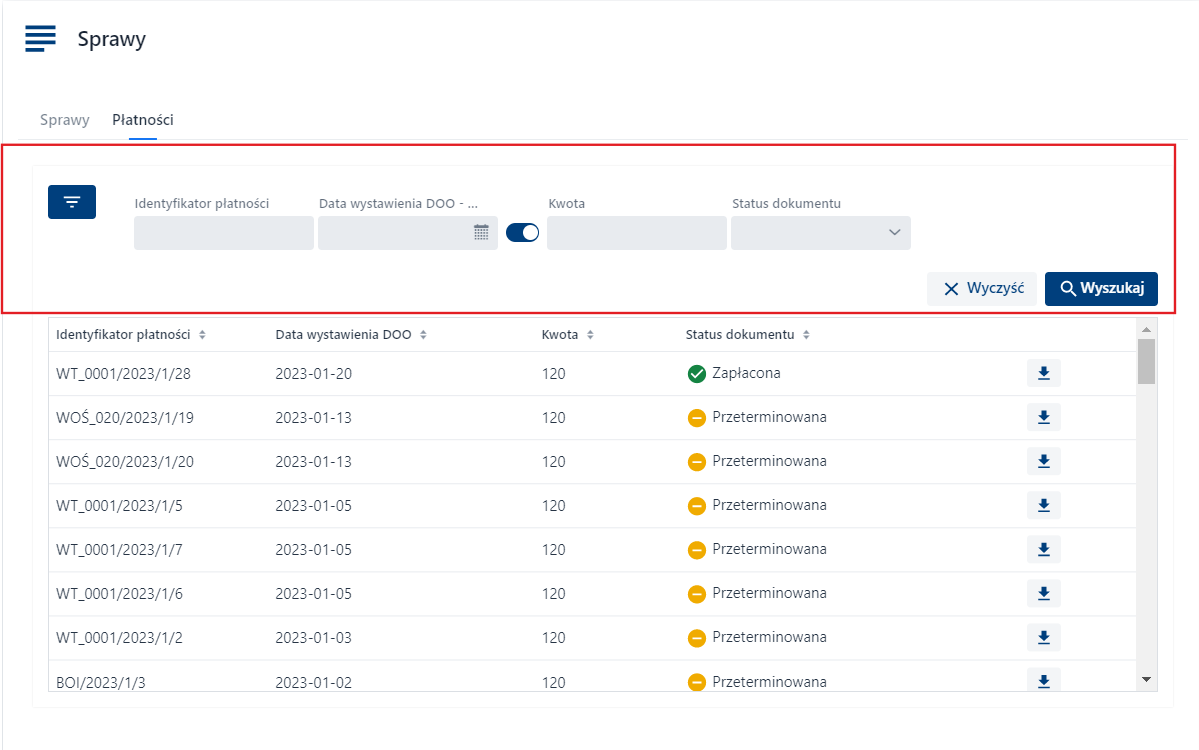Select the Płatności tab
This screenshot has width=1199, height=750.
tap(142, 120)
